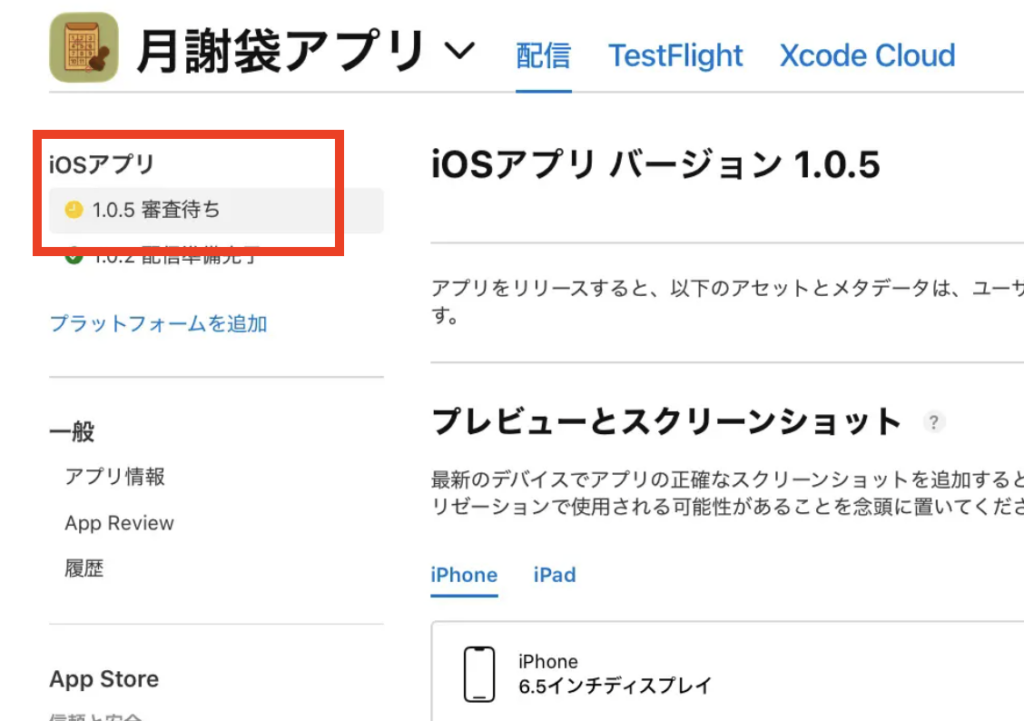Screen dimensions: 1024x721
Task: Switch to the 配信 tab
Action: coord(543,55)
